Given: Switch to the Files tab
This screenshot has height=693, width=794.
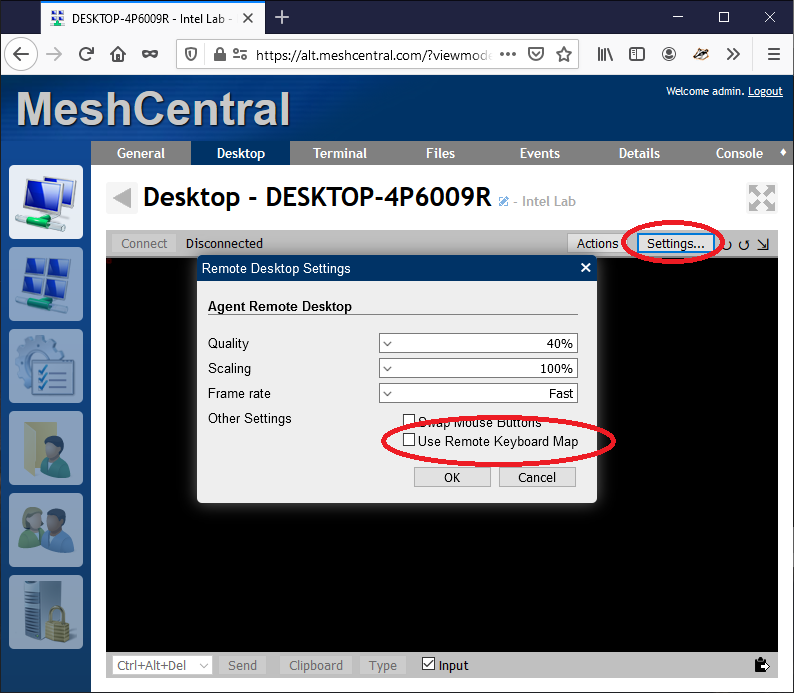Looking at the screenshot, I should click(x=440, y=153).
